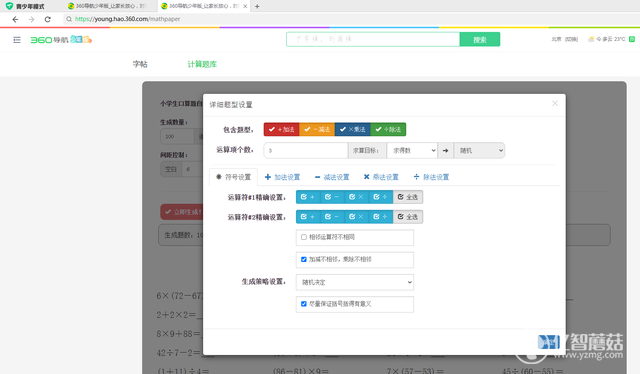Click the 360导航 logo
Screen dimensions: 640x374
click(61, 40)
